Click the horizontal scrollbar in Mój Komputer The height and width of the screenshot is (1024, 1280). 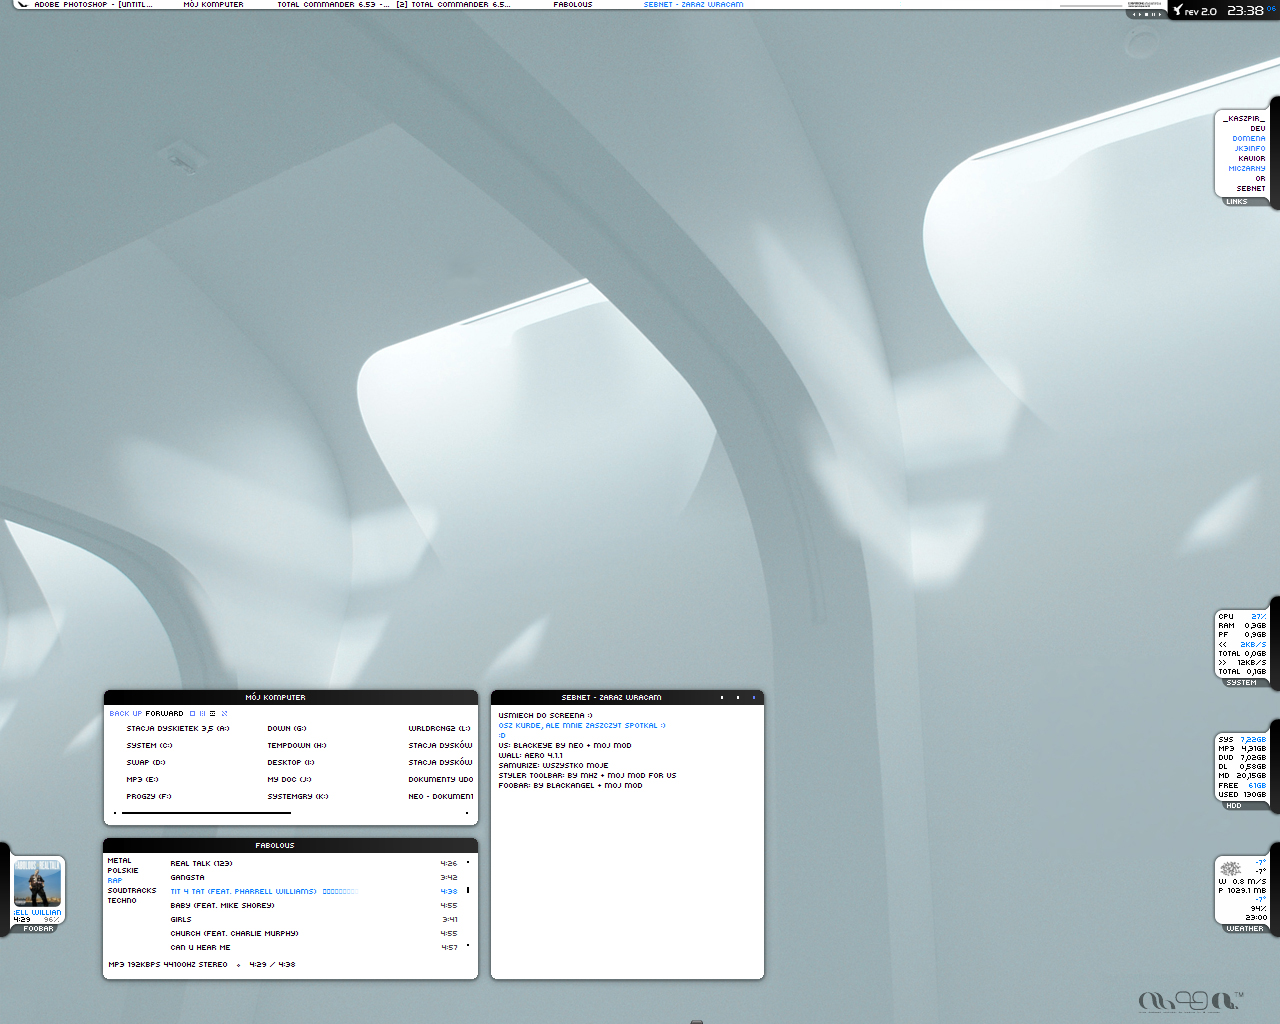(206, 813)
